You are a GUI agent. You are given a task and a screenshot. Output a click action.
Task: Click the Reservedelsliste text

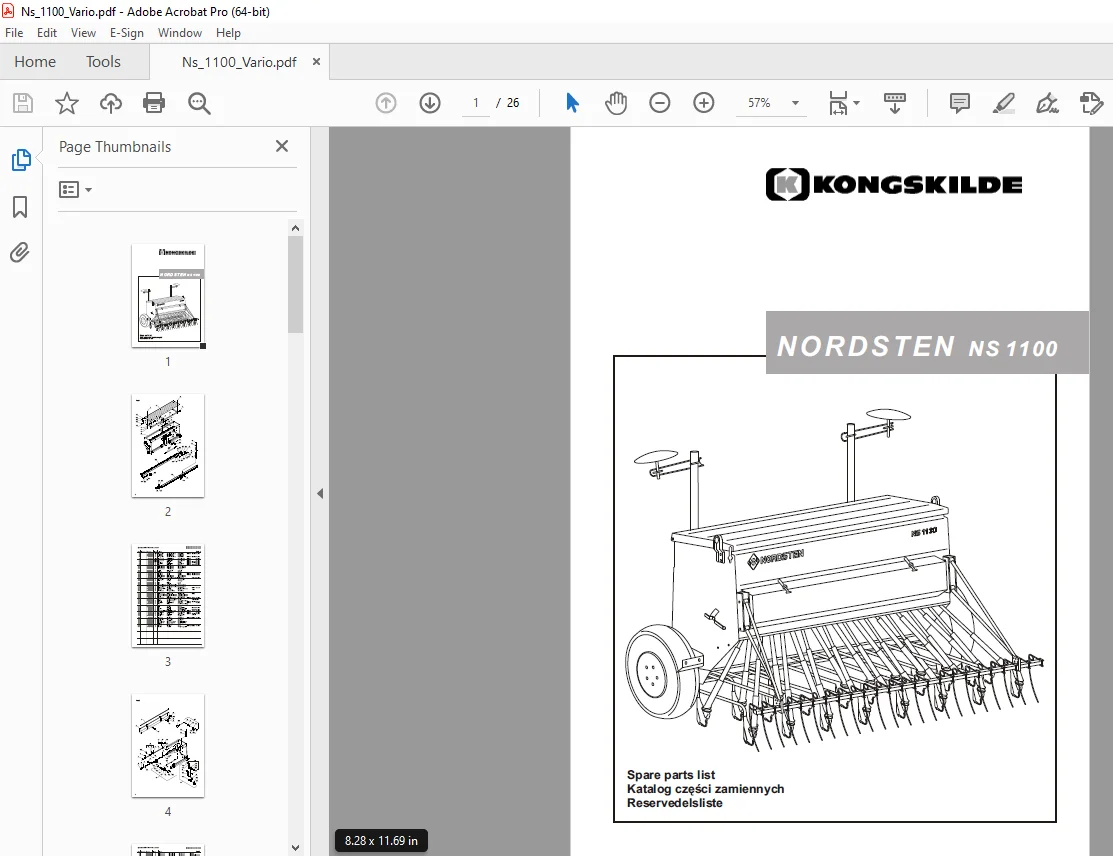(x=674, y=803)
